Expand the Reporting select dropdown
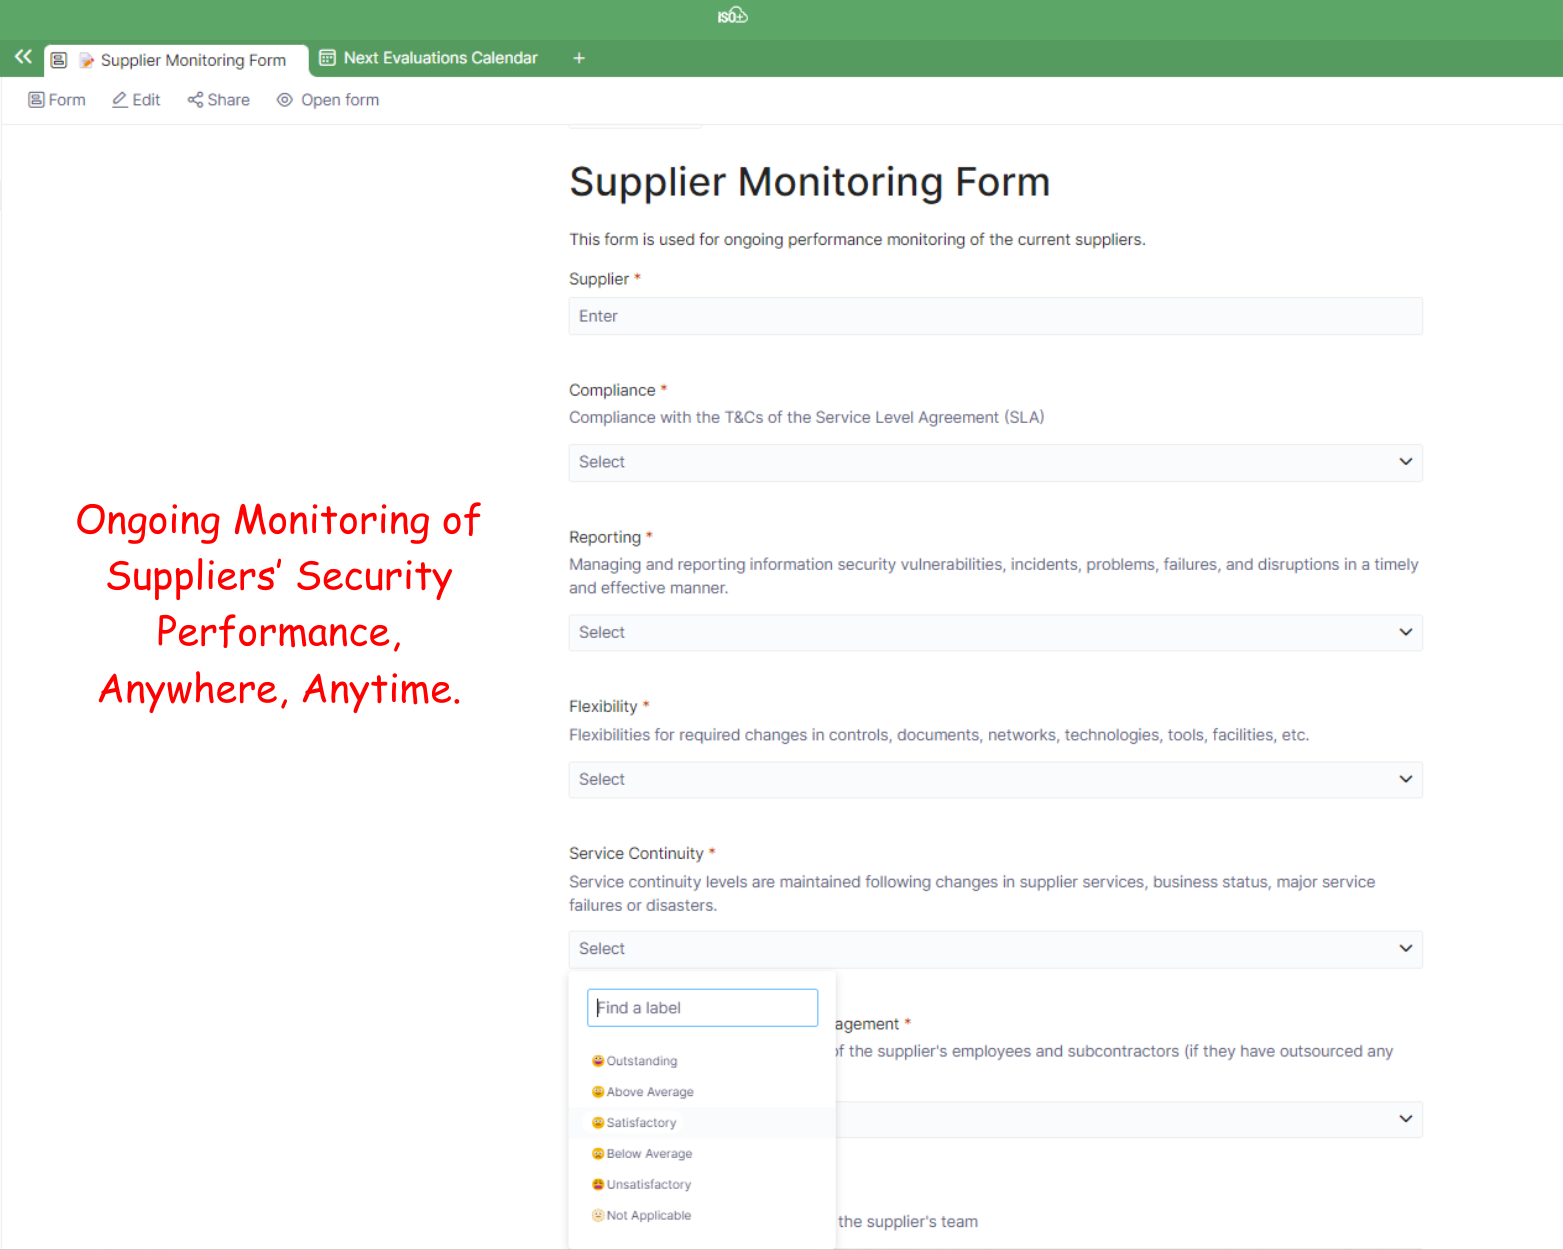Viewport: 1563px width, 1250px height. point(995,632)
